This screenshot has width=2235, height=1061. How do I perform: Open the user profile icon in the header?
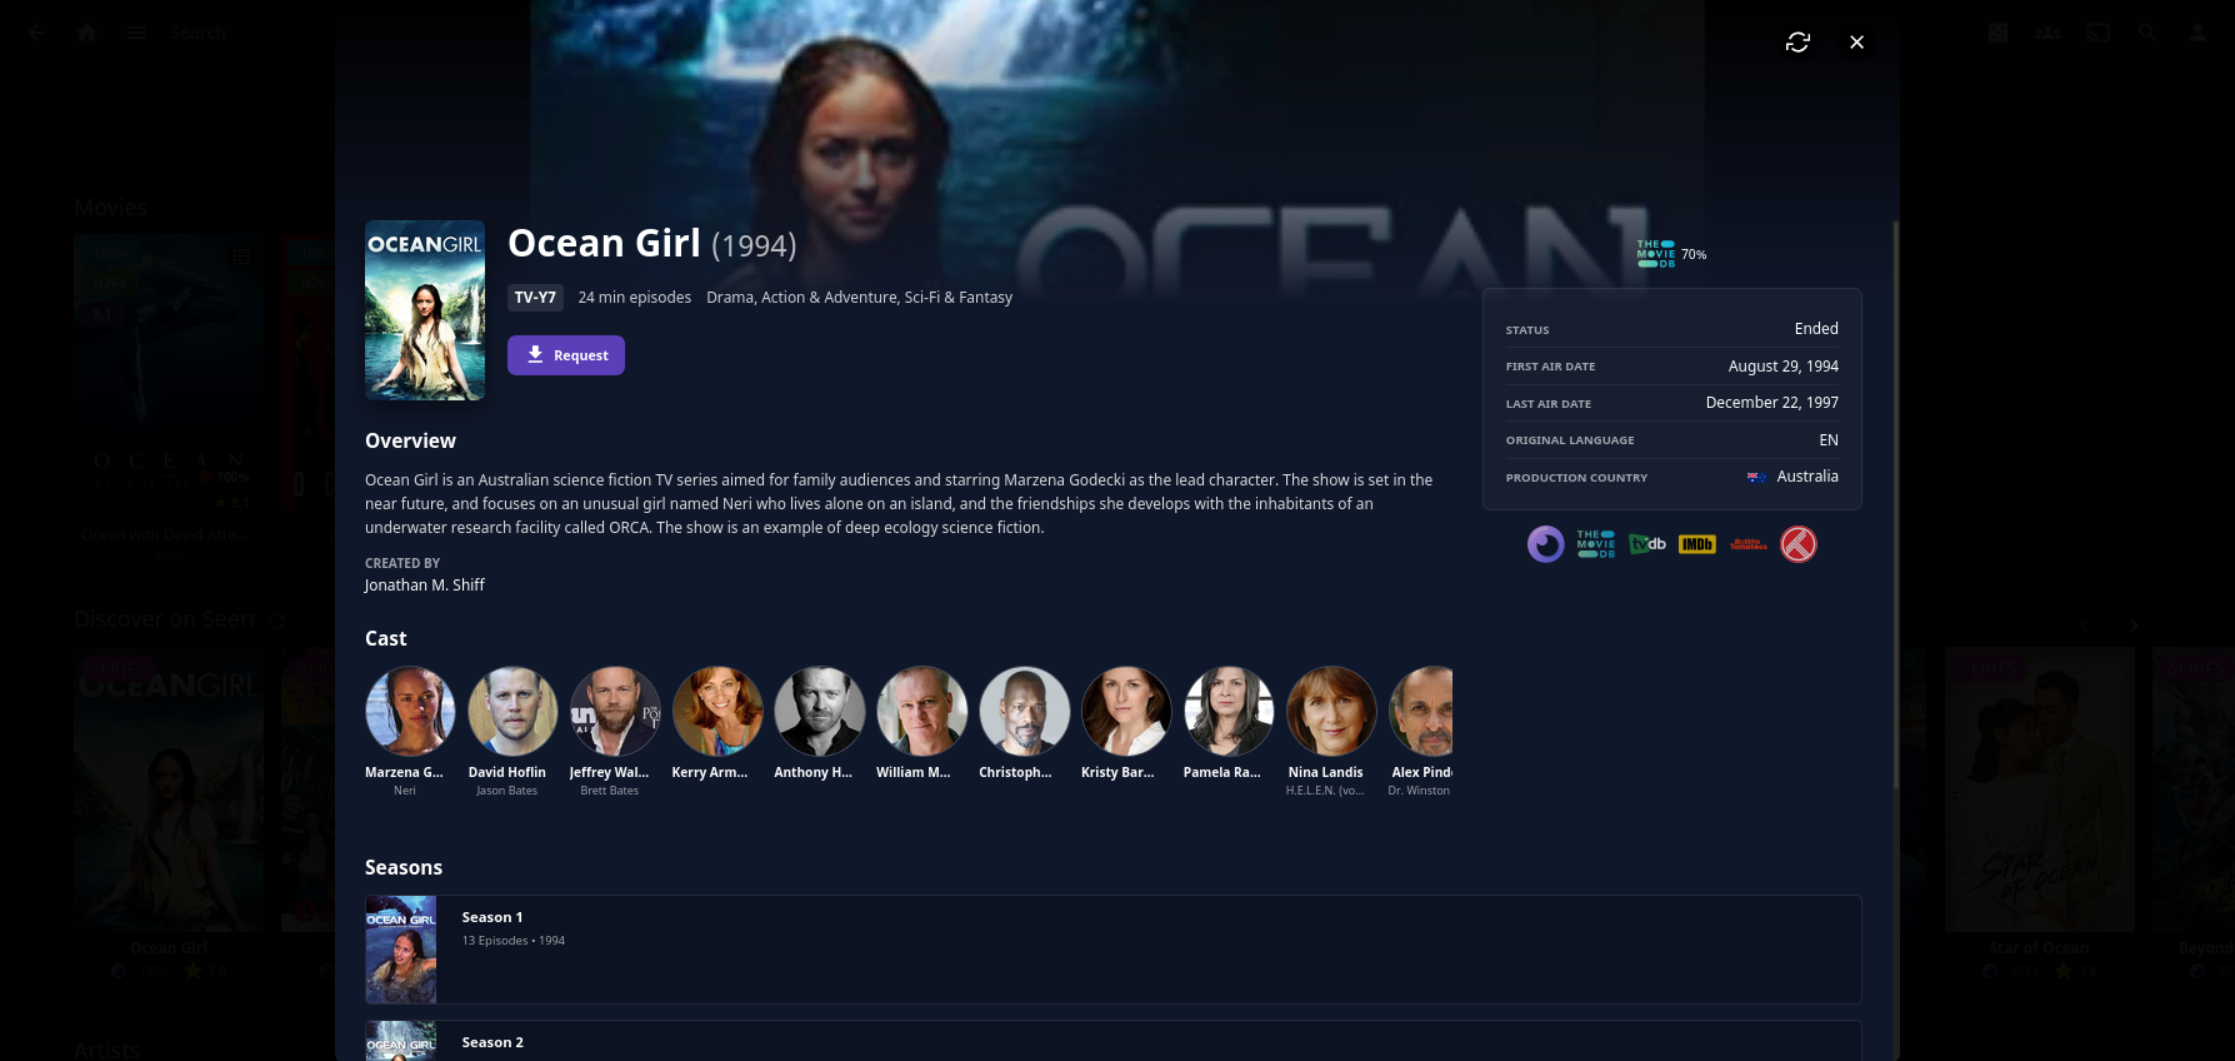2198,32
